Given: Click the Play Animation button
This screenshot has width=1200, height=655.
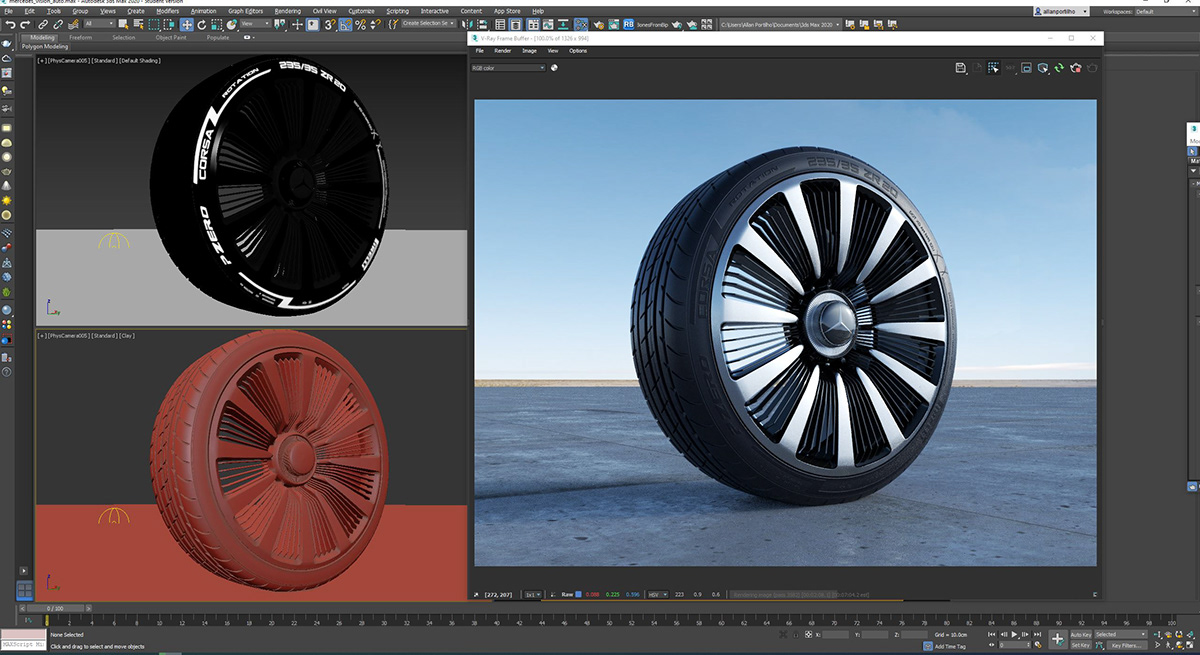Looking at the screenshot, I should pyautogui.click(x=1014, y=634).
